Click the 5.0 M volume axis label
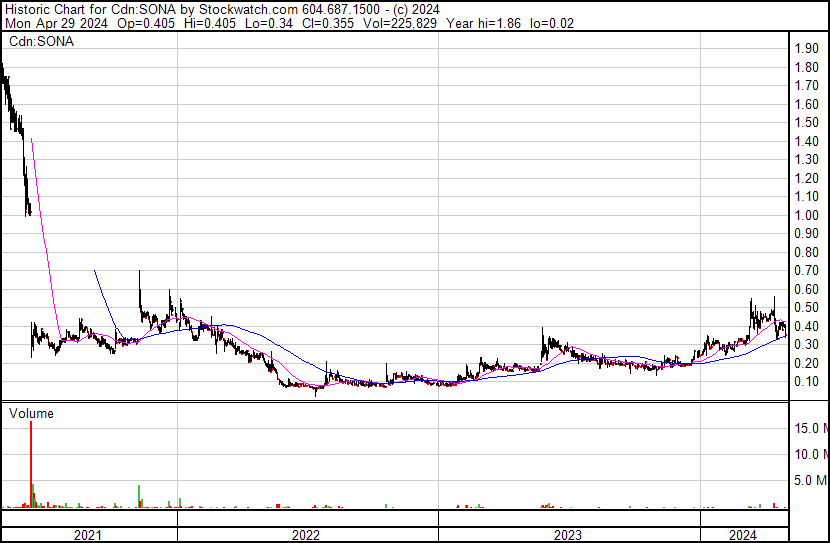Image resolution: width=830 pixels, height=543 pixels. tap(814, 480)
